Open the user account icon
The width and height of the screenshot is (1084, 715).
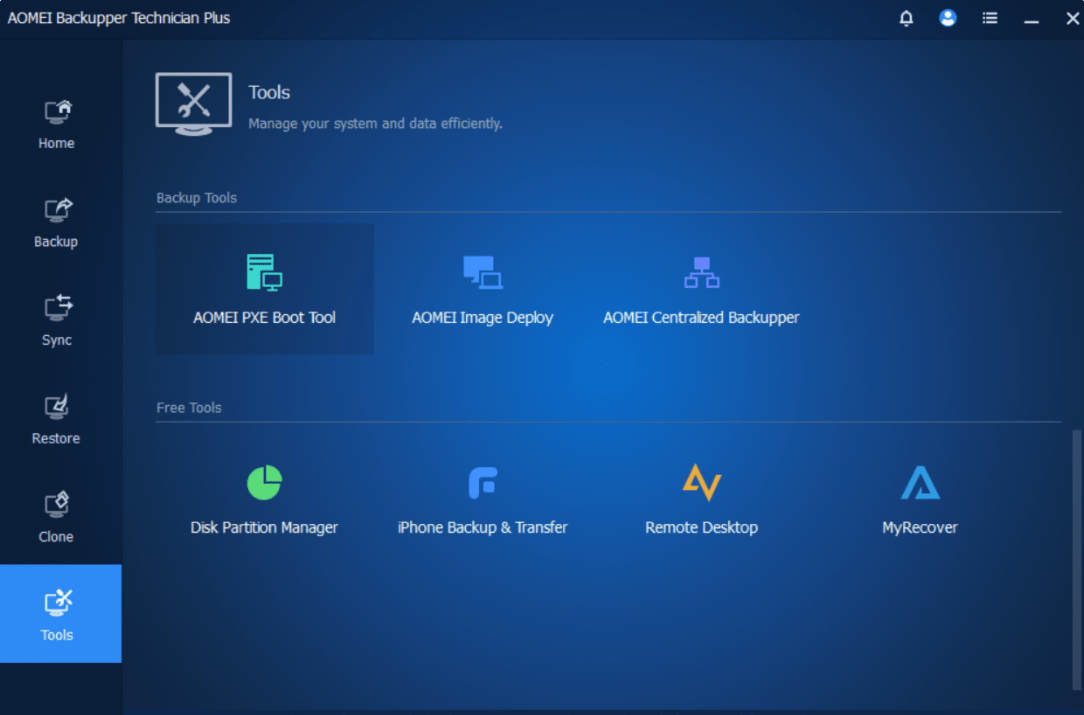(947, 17)
